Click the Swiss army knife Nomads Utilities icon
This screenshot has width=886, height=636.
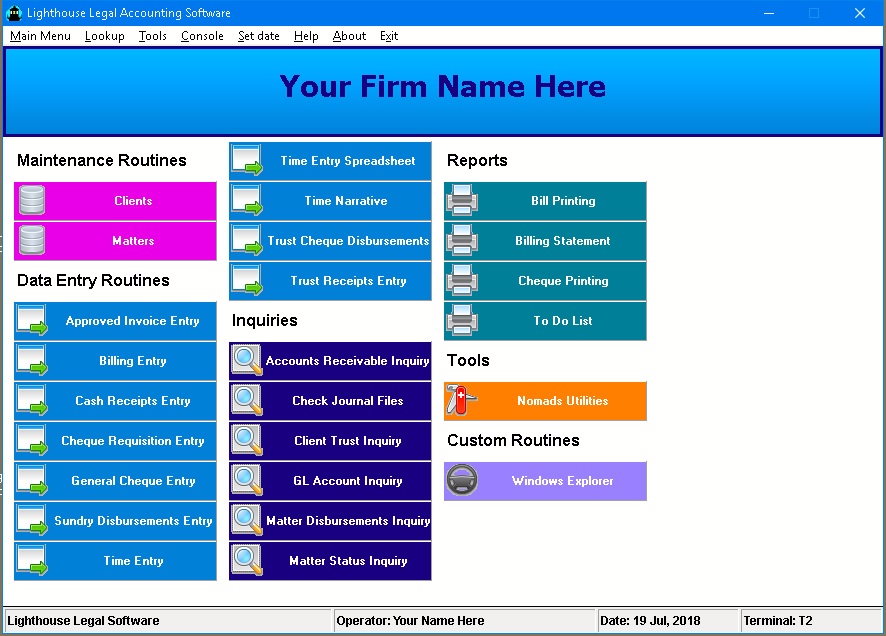coord(462,401)
